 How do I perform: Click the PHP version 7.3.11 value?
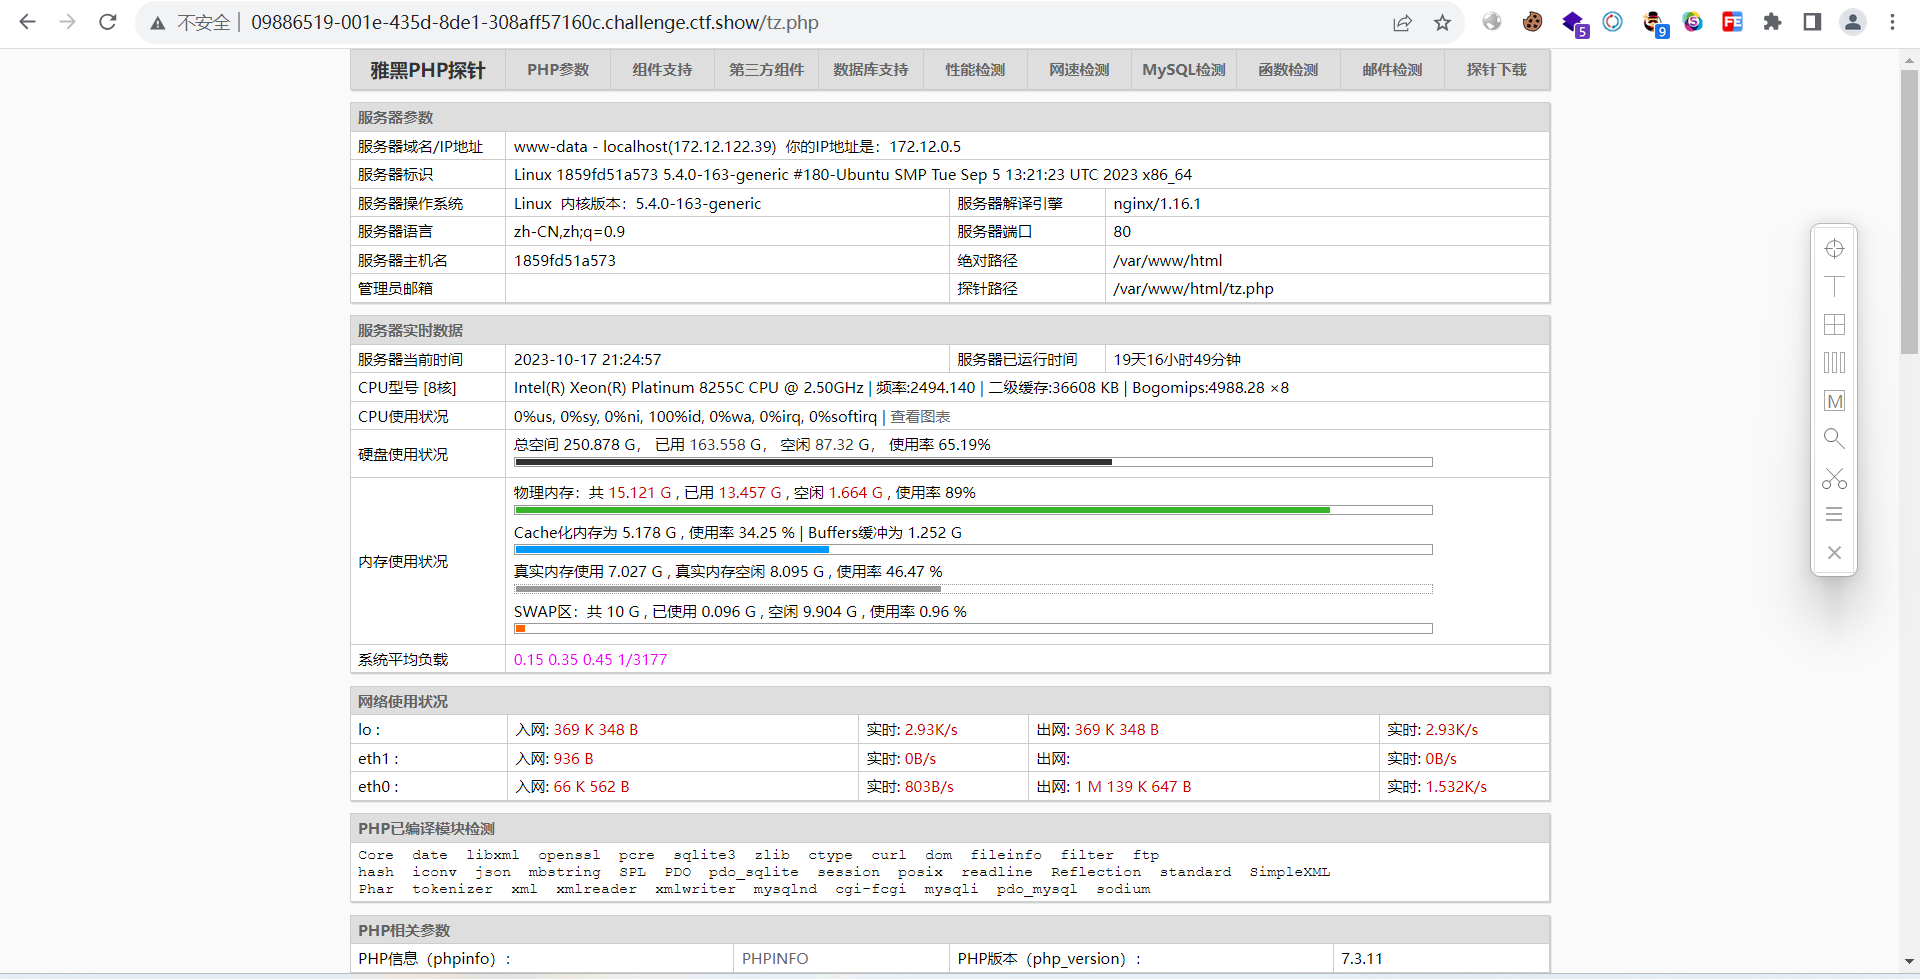[1362, 958]
